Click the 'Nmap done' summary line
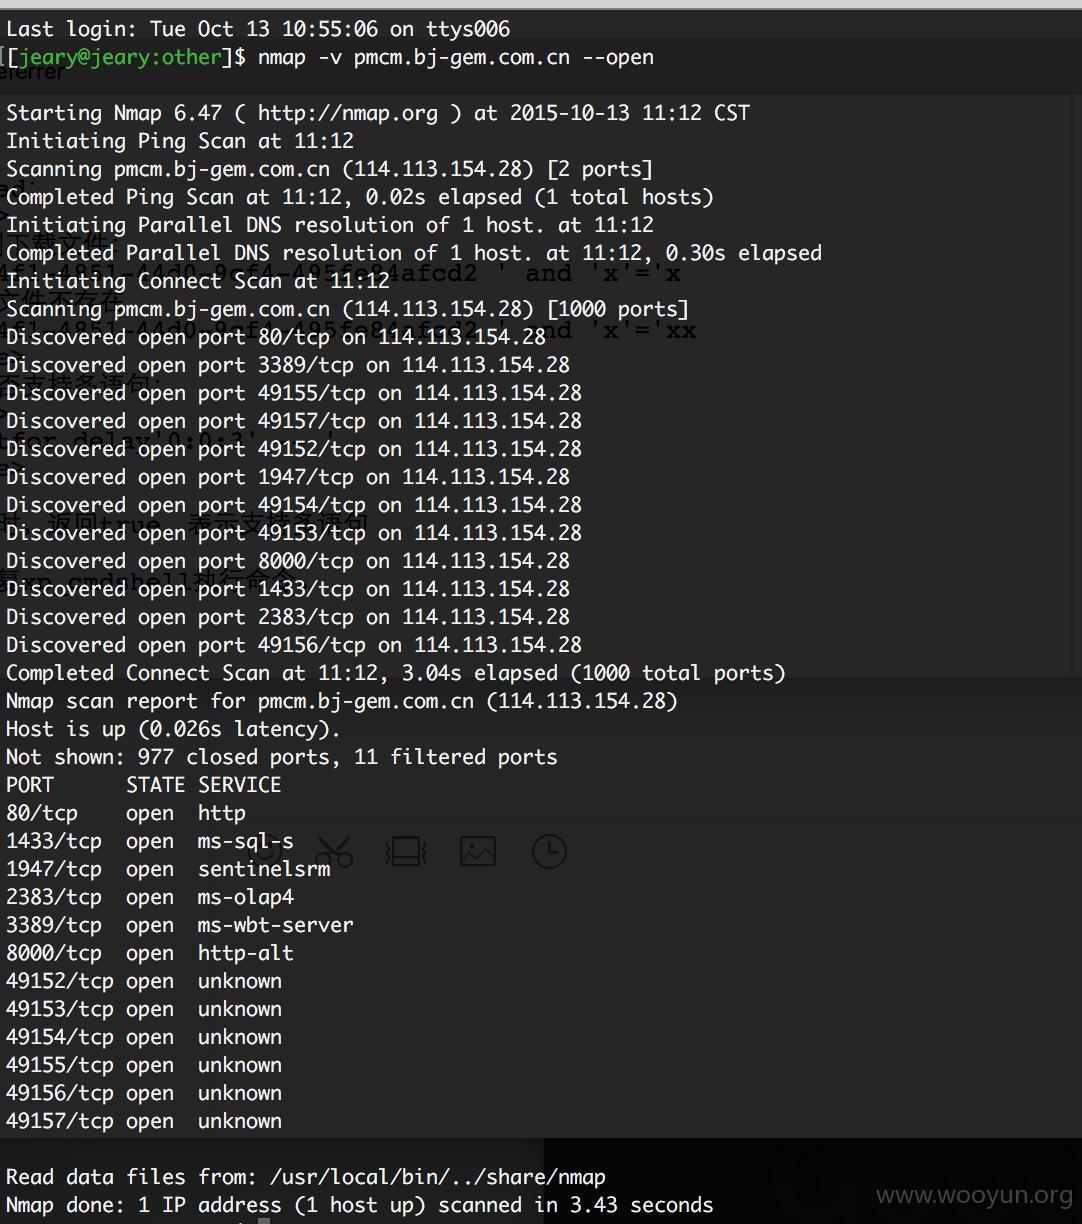The image size is (1082, 1224). 360,1205
